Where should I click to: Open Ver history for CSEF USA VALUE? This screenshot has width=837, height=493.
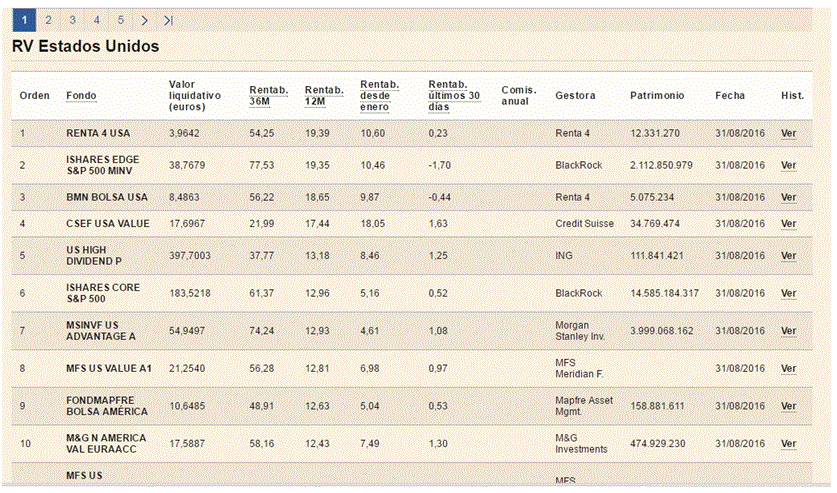788,224
